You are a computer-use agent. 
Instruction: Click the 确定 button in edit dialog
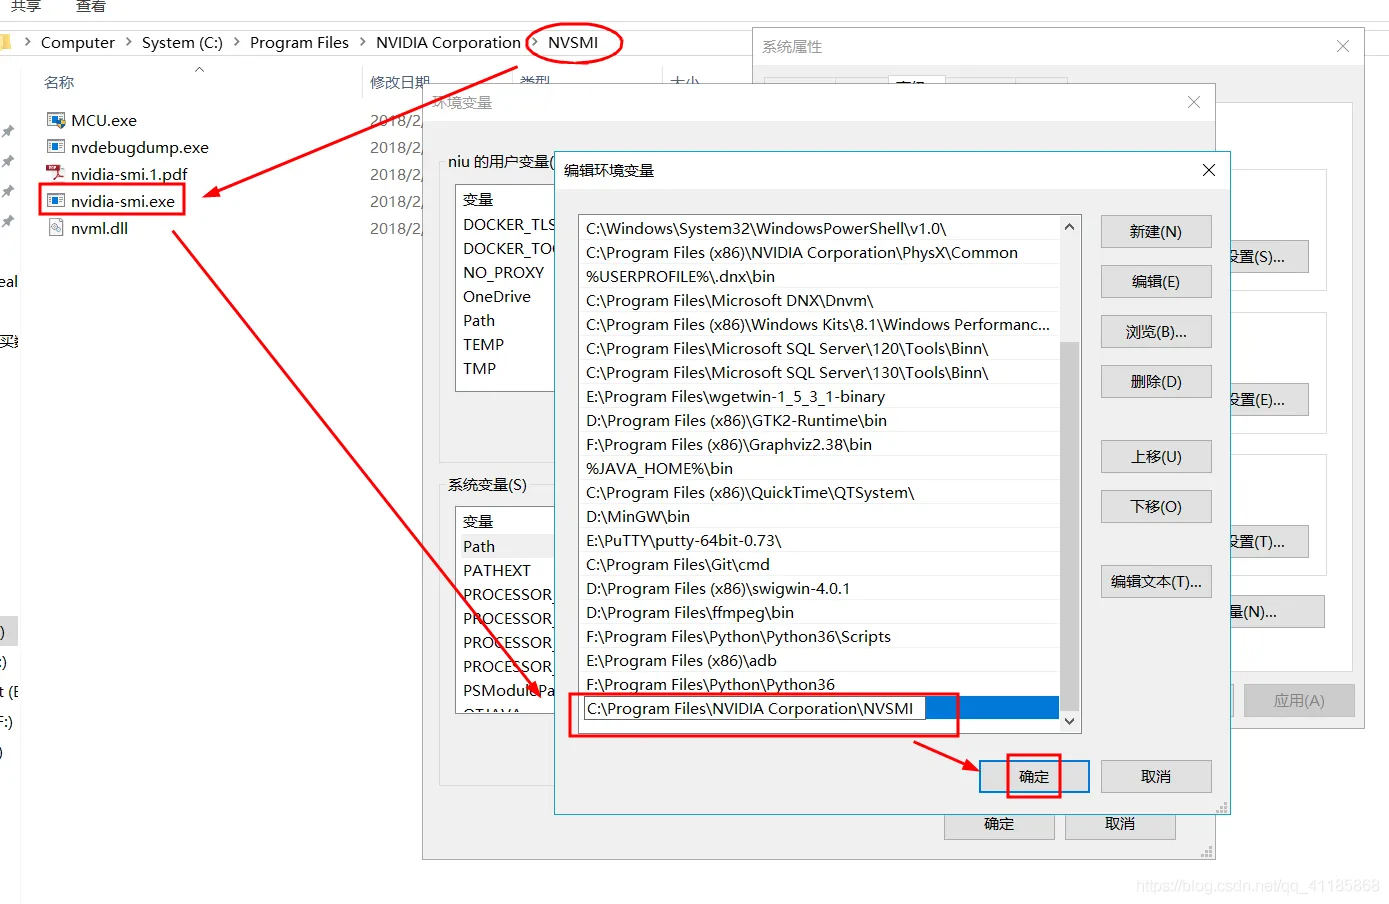1034,777
